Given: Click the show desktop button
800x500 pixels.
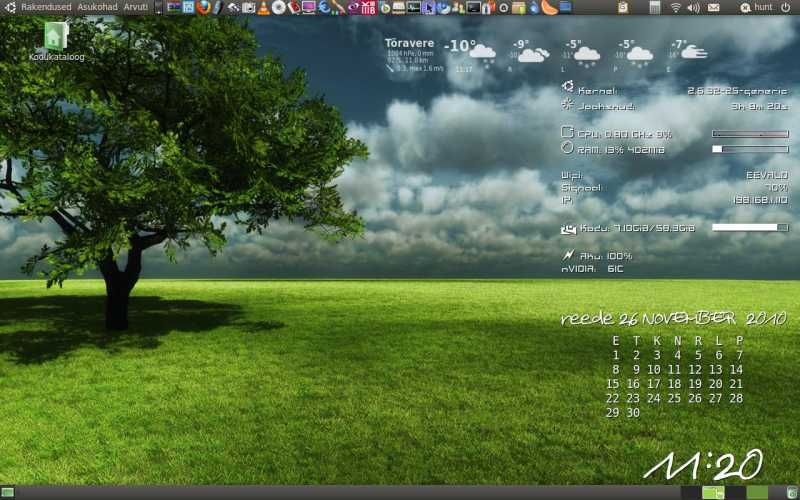Looking at the screenshot, I should (7, 493).
